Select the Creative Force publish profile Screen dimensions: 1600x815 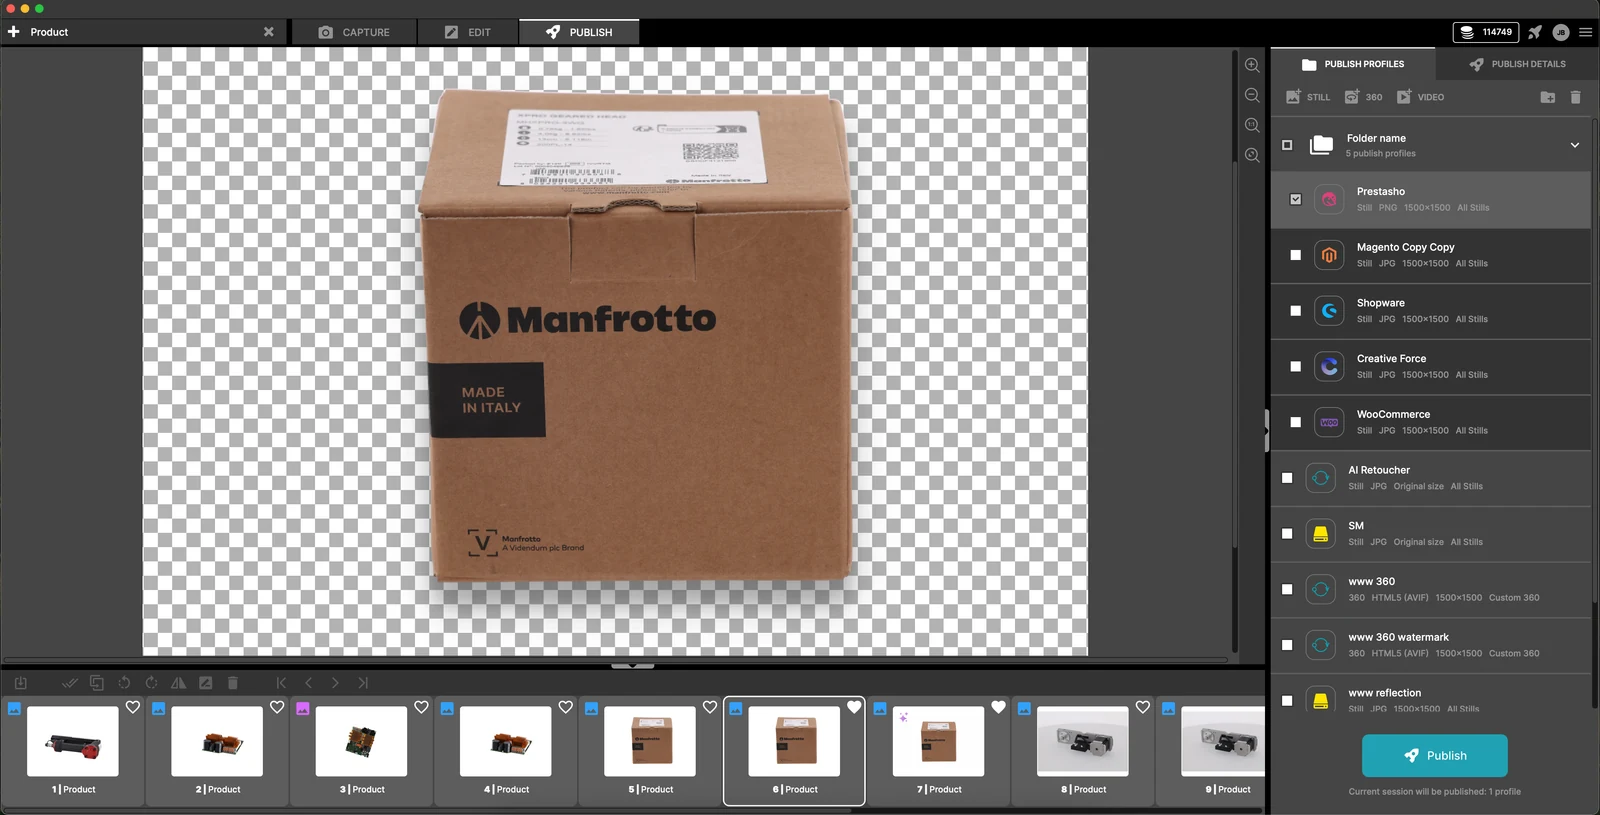1431,367
